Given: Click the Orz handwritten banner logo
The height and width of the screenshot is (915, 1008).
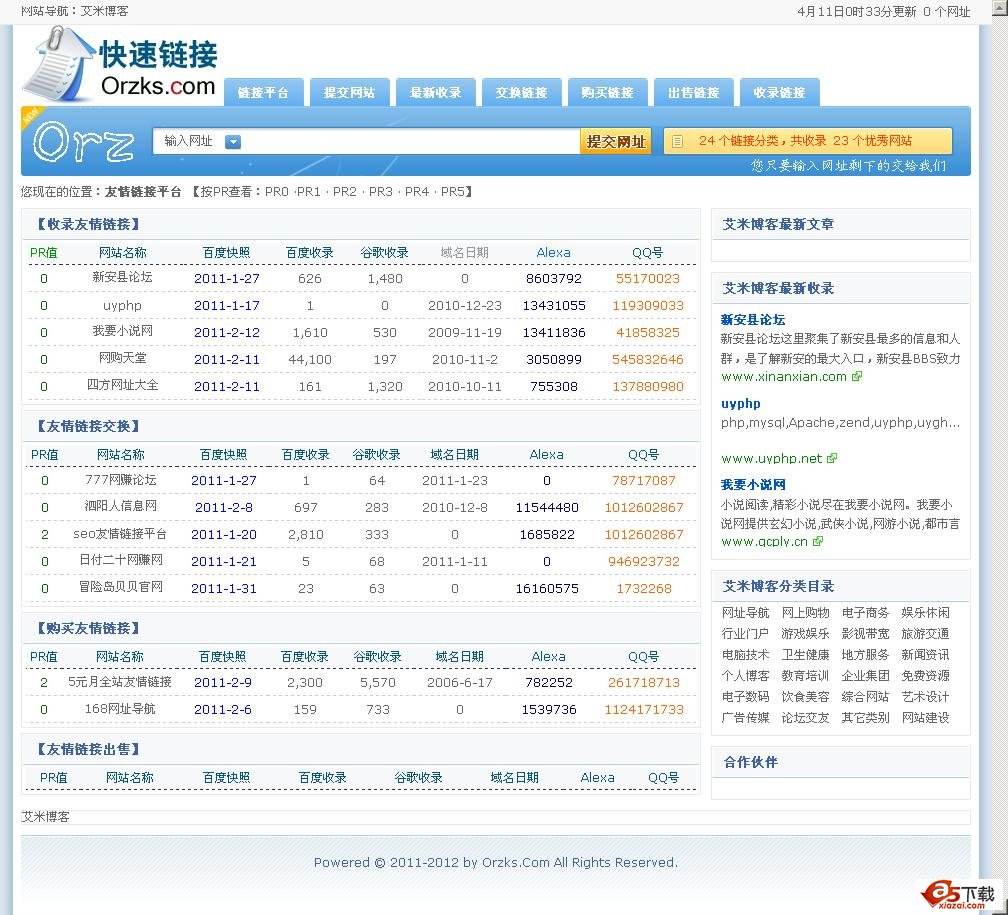Looking at the screenshot, I should pos(83,143).
